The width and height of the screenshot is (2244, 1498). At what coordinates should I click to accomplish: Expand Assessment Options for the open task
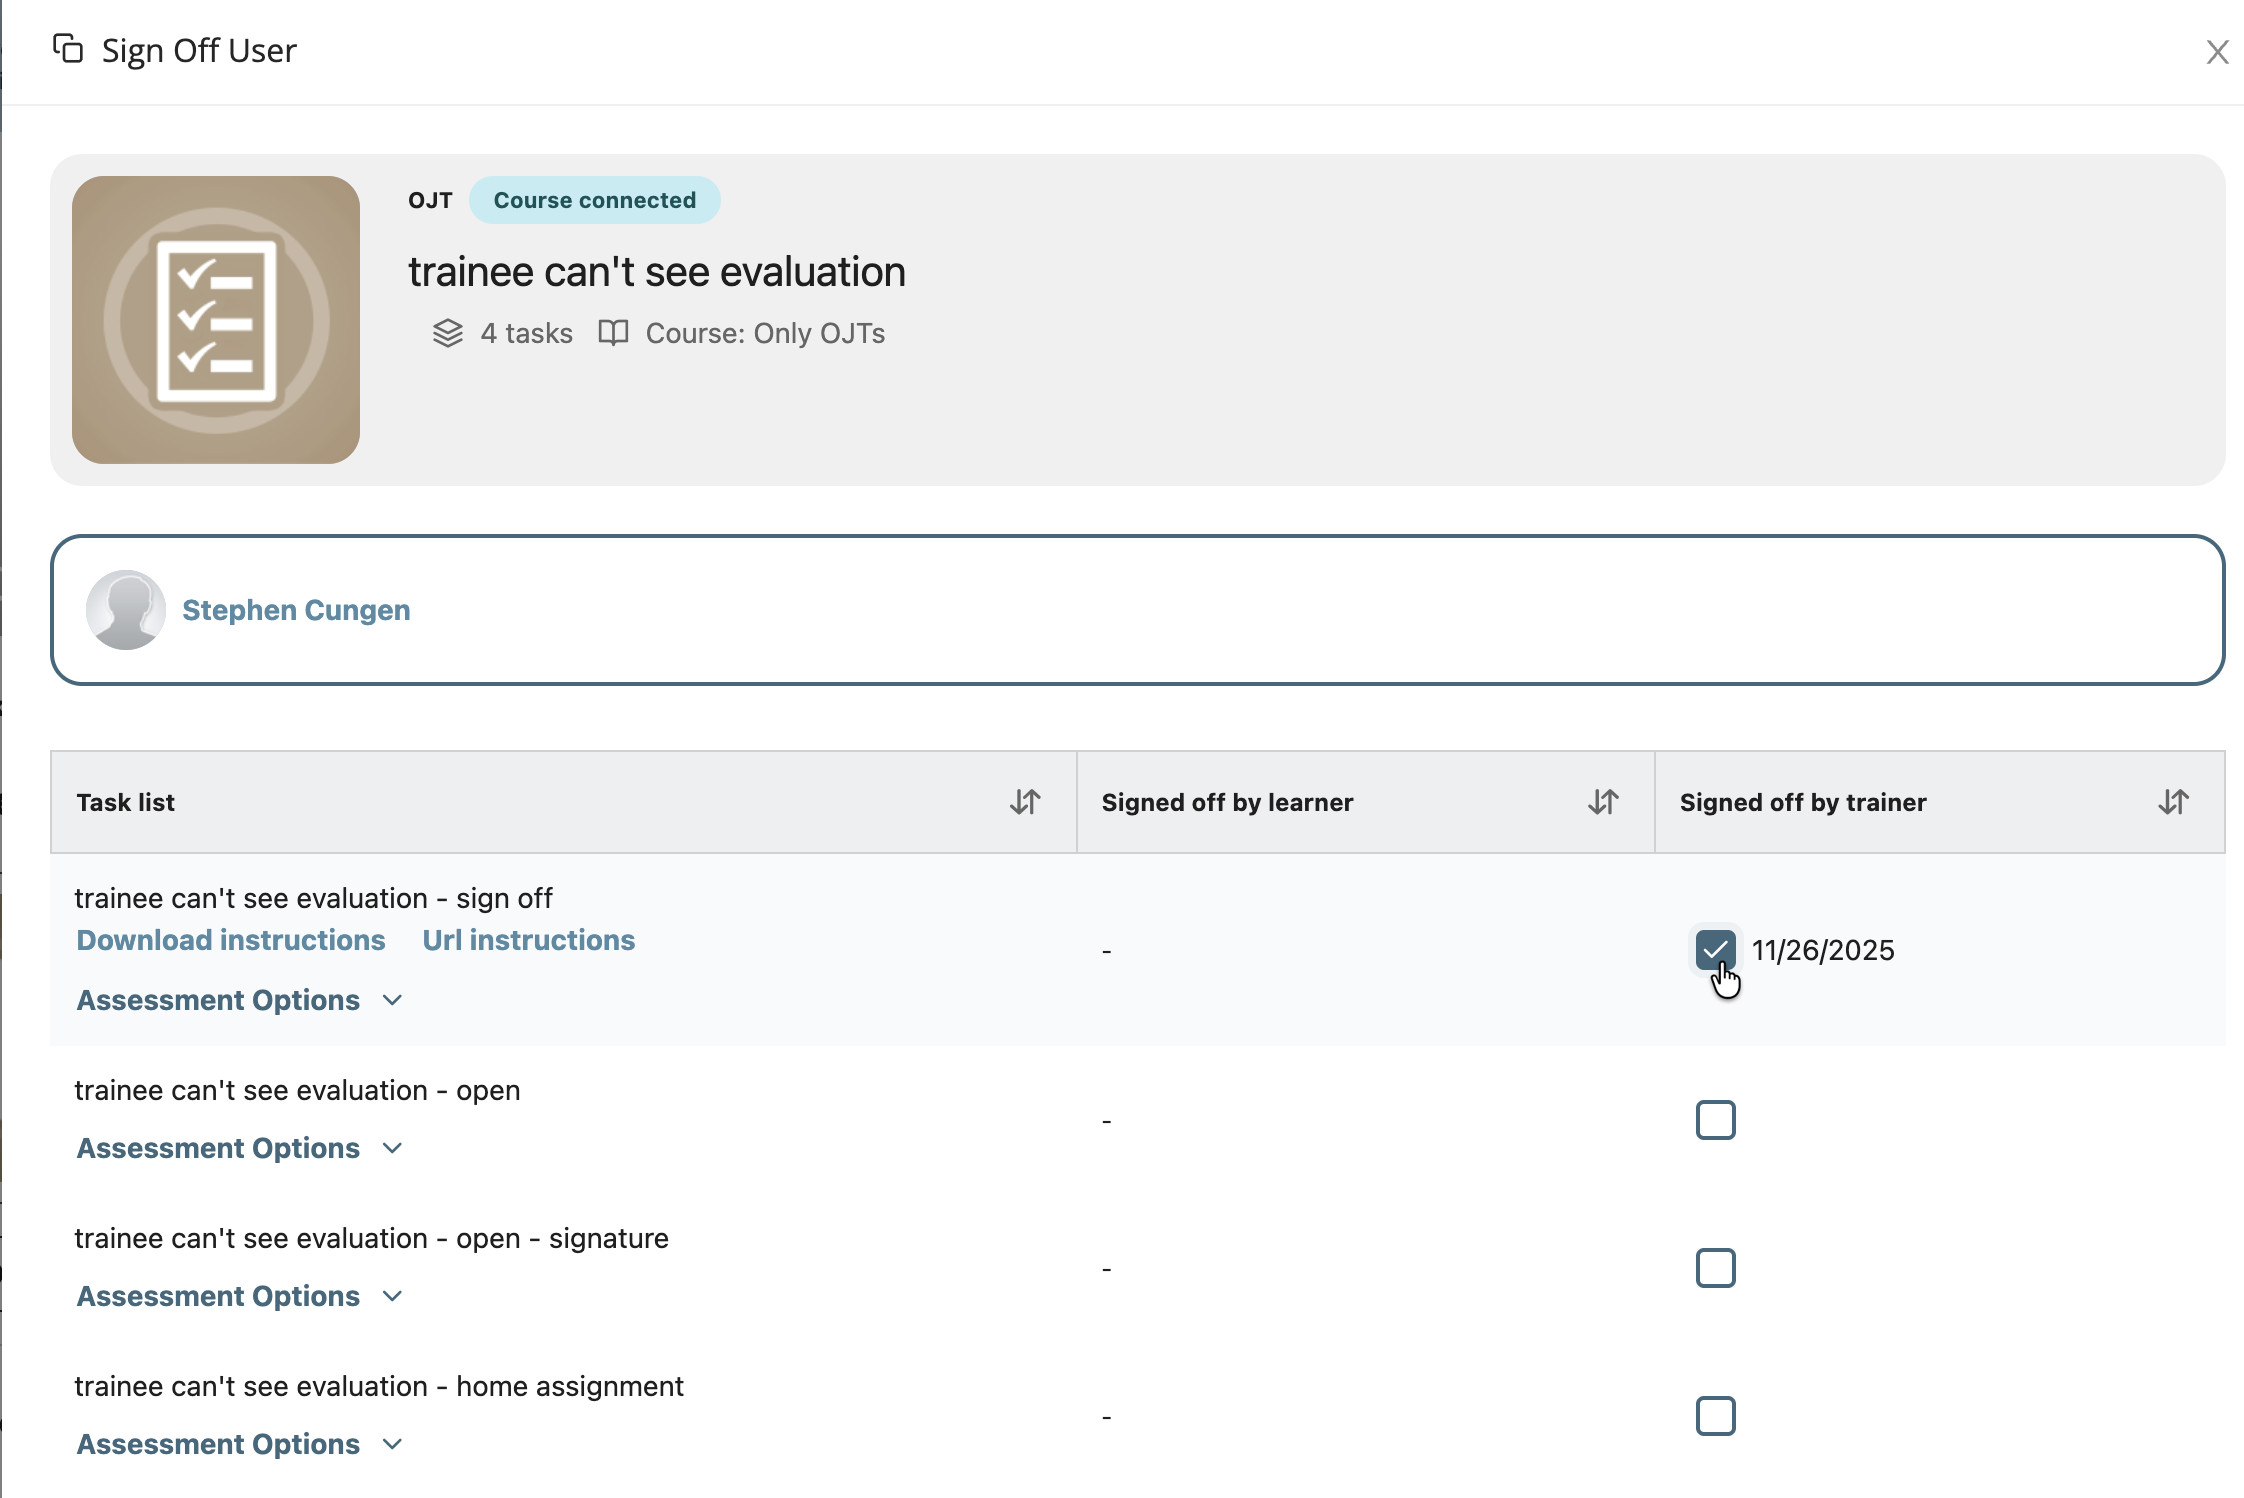pos(239,1148)
